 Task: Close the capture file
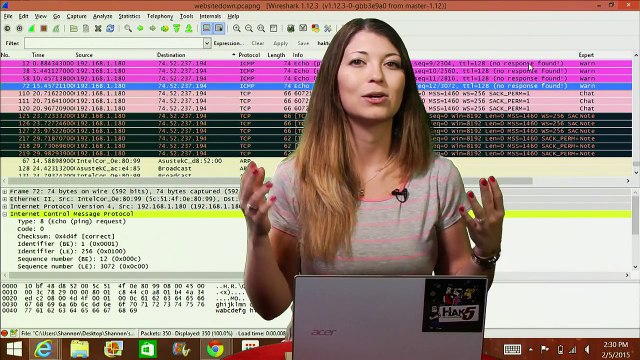pos(98,28)
